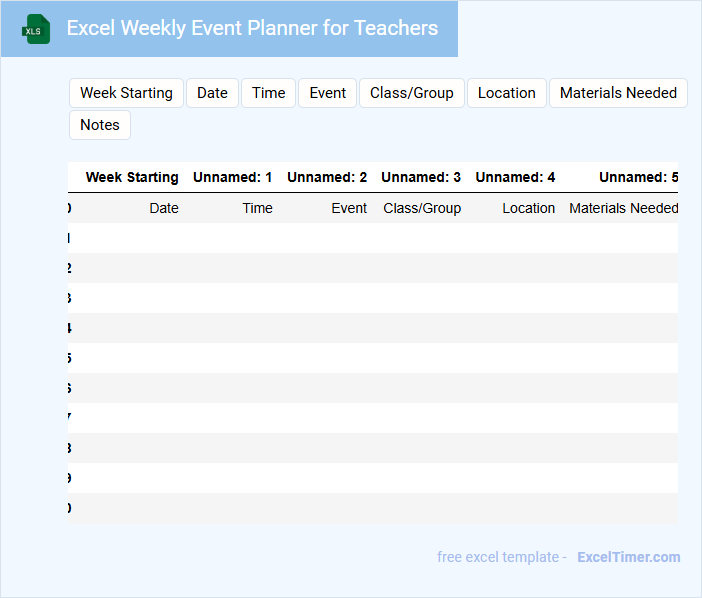Select the Event cell in the table
The height and width of the screenshot is (598, 702).
pos(349,208)
